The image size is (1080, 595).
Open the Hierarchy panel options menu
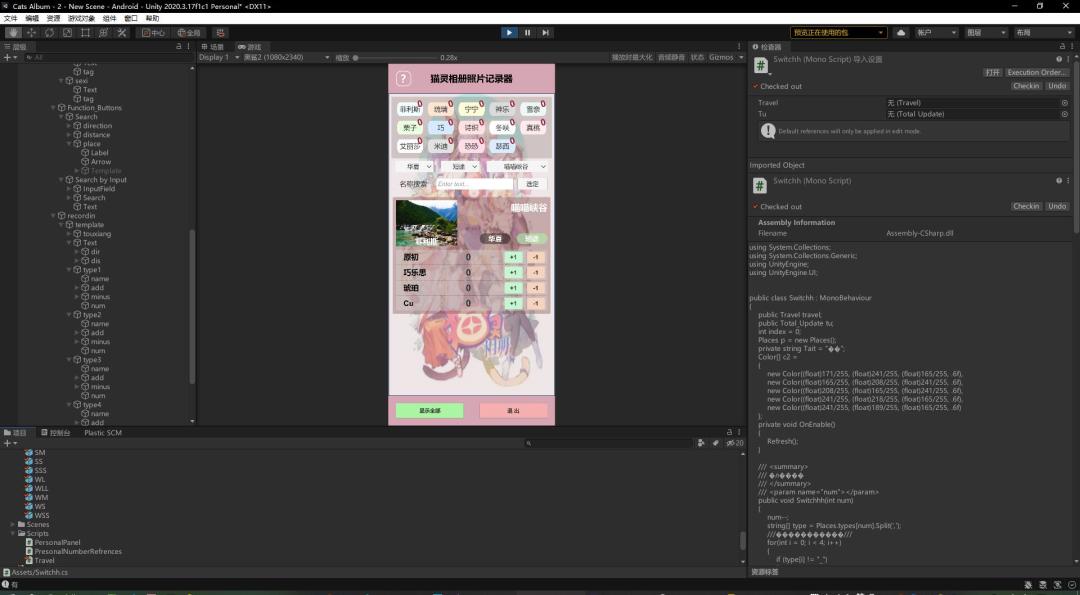pos(188,47)
